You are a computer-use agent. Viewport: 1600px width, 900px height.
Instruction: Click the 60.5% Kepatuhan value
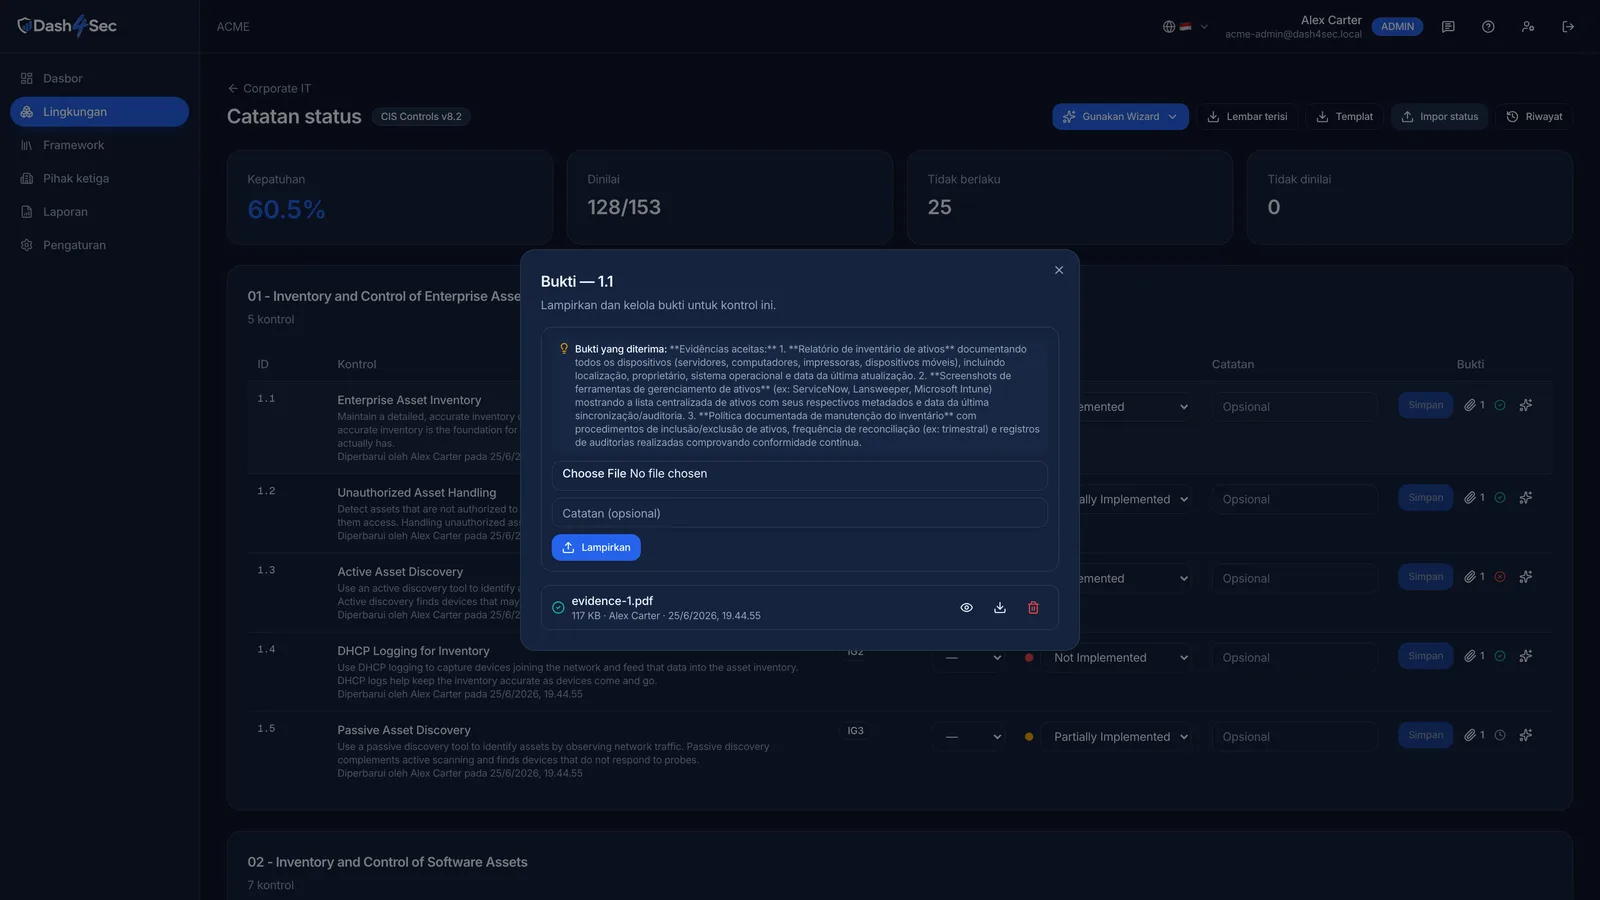[x=286, y=209]
